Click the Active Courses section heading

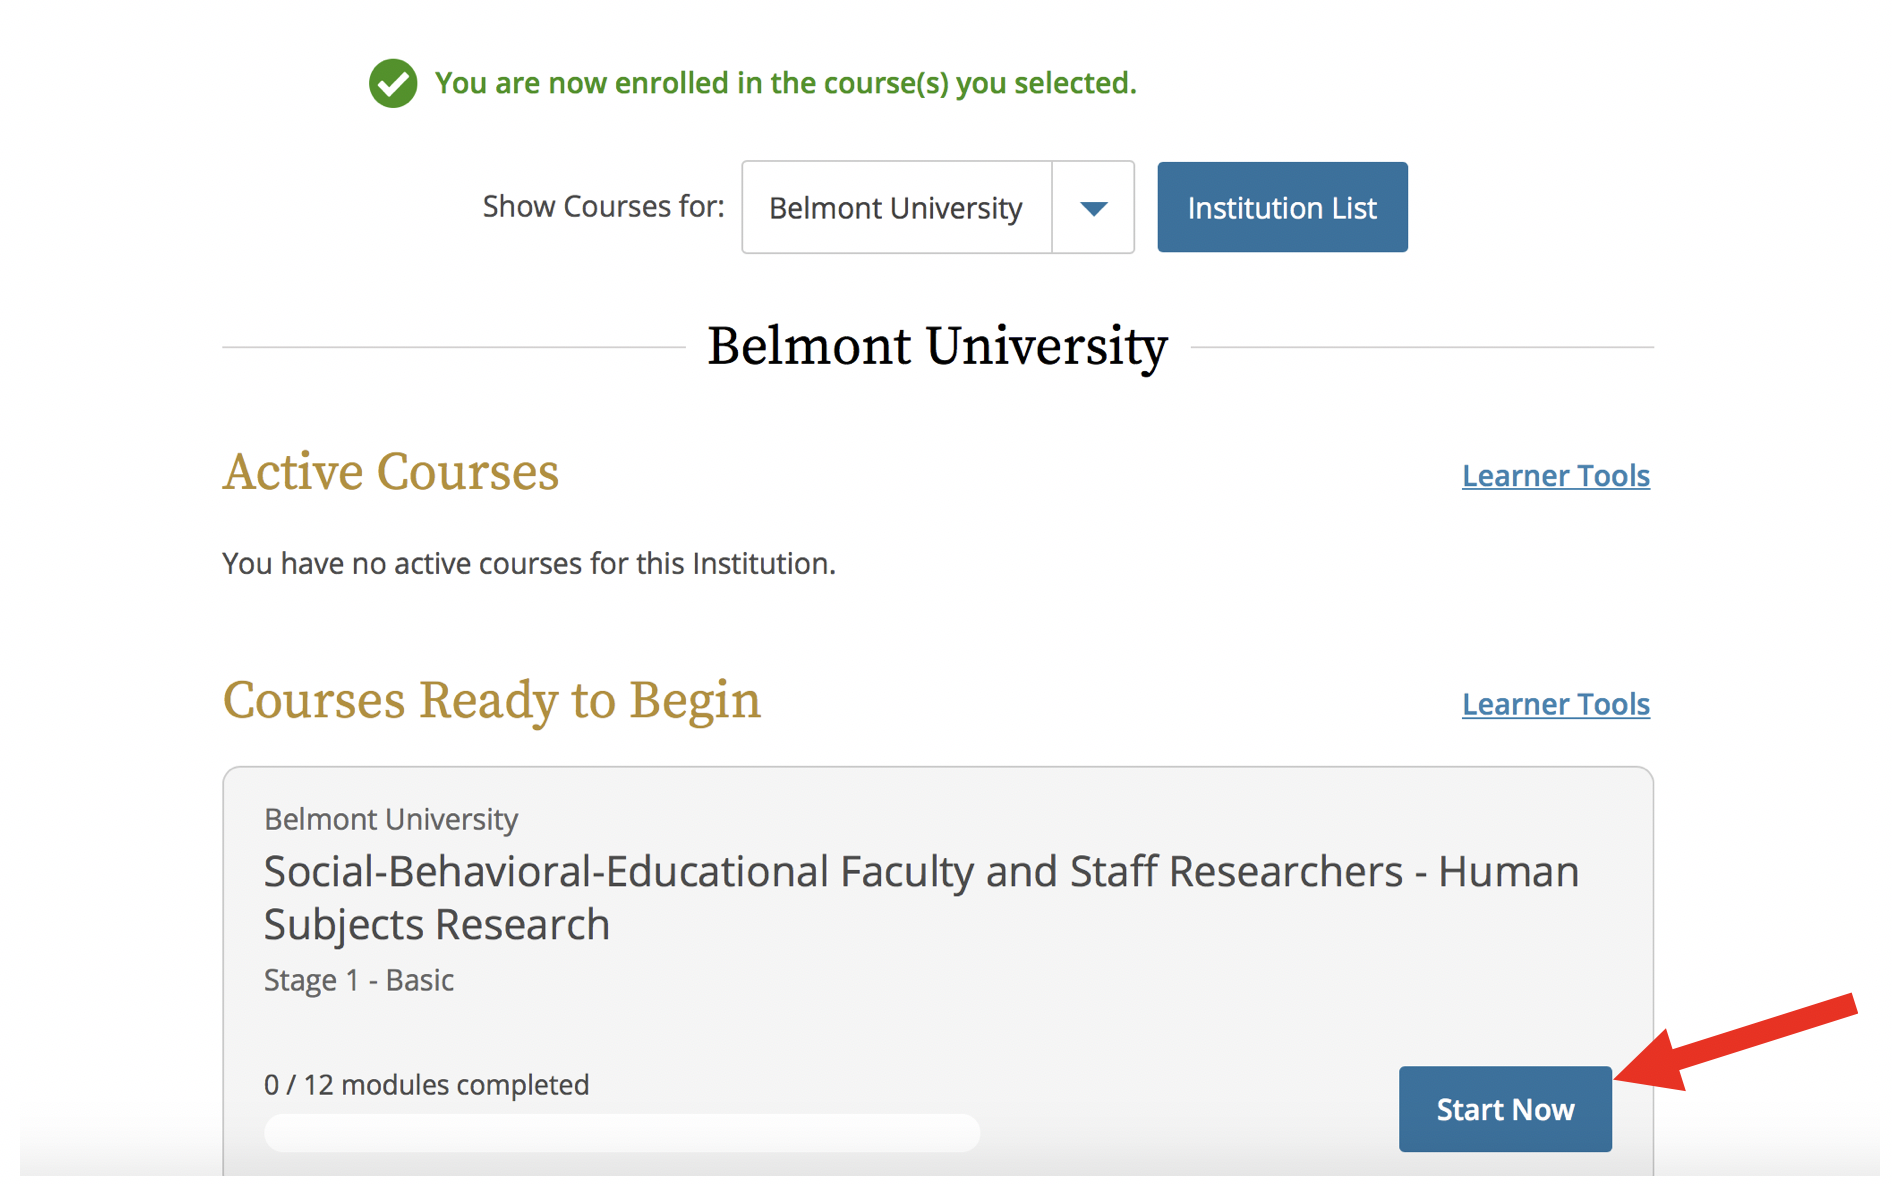390,472
